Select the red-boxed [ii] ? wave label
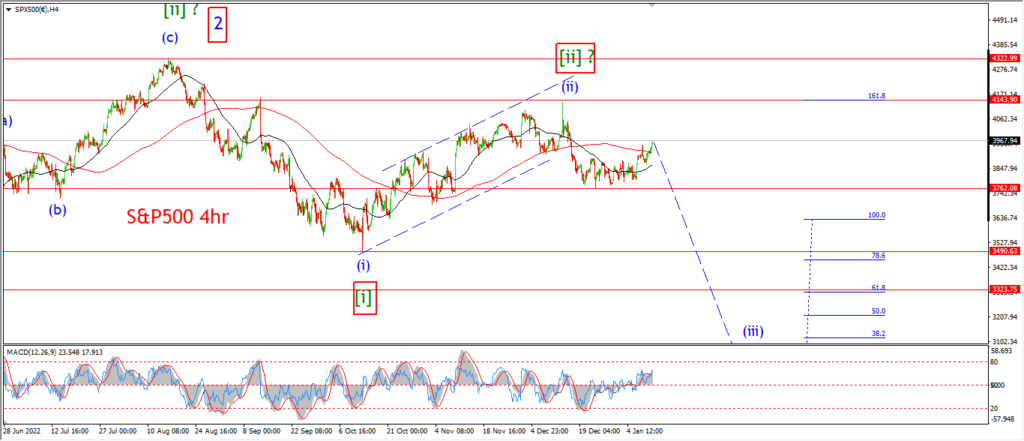Screen dimensions: 1024x441 [575, 57]
